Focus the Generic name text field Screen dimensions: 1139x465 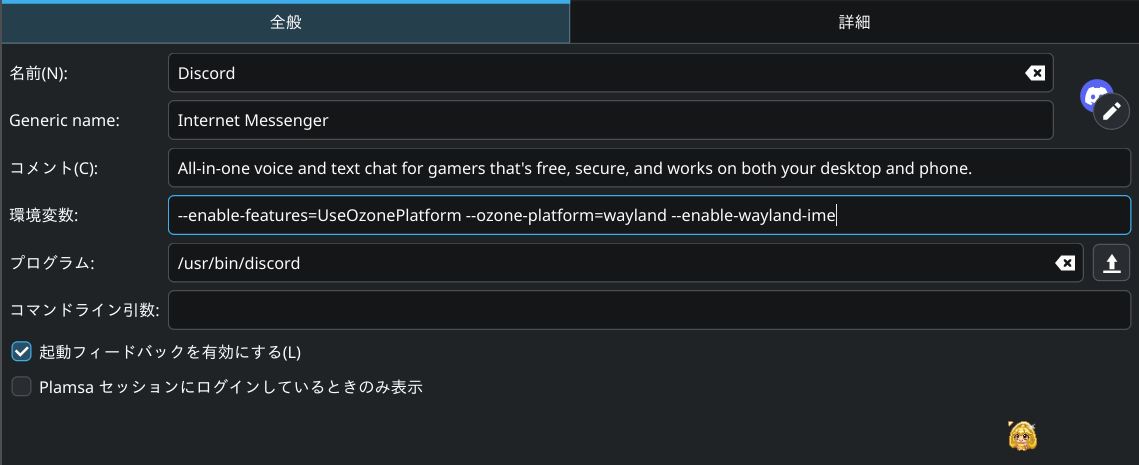[610, 120]
